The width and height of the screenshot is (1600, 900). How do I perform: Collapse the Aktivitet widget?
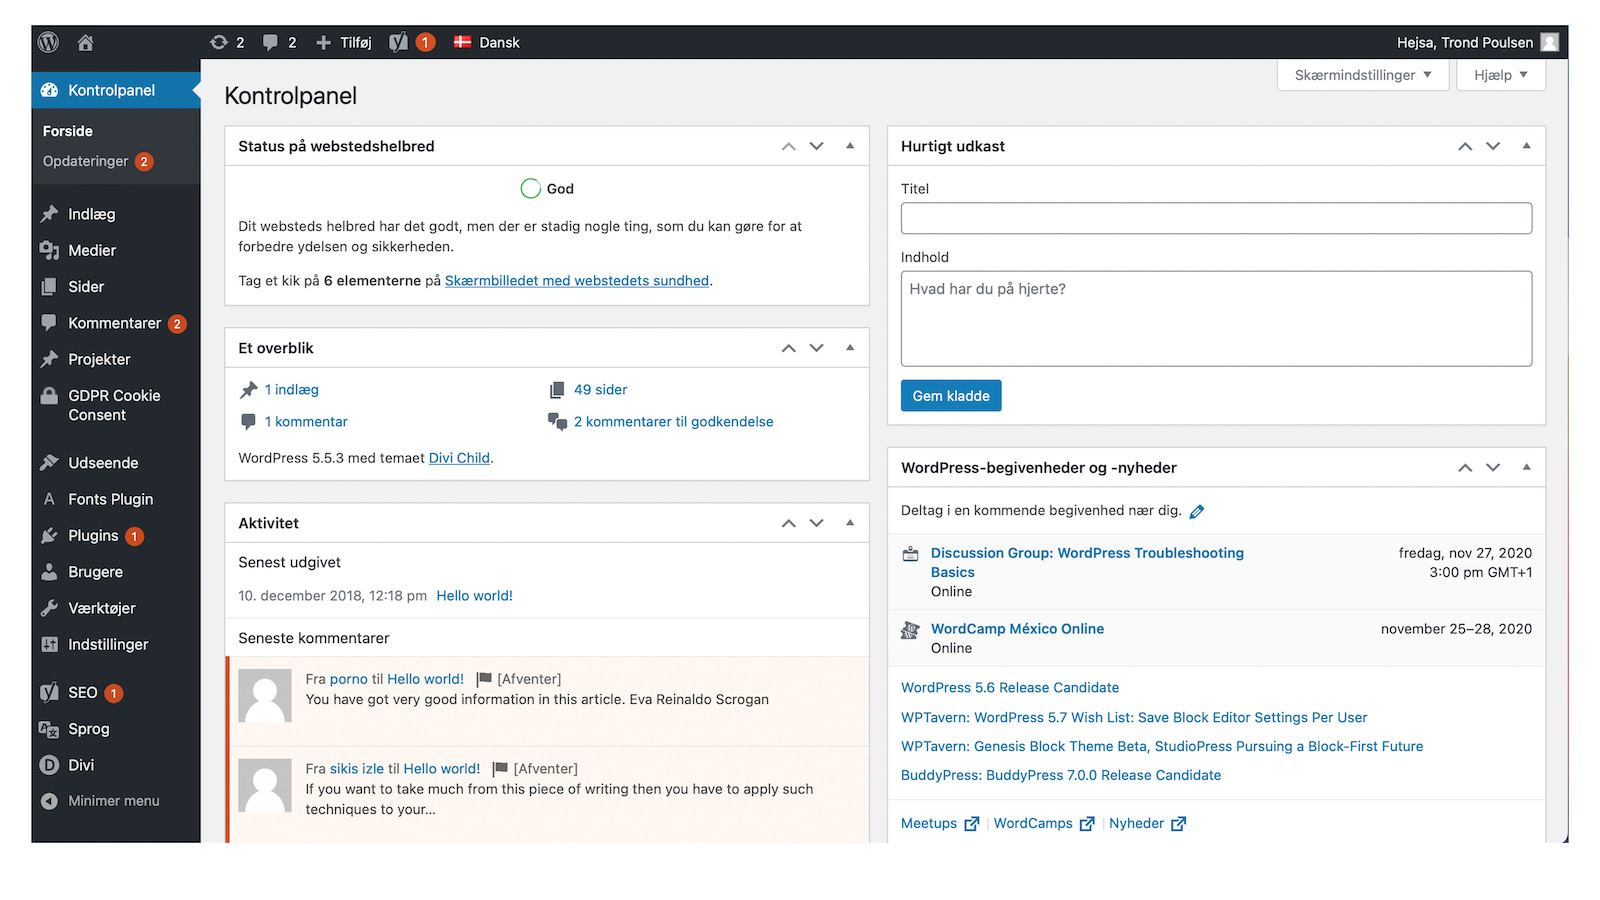[850, 522]
